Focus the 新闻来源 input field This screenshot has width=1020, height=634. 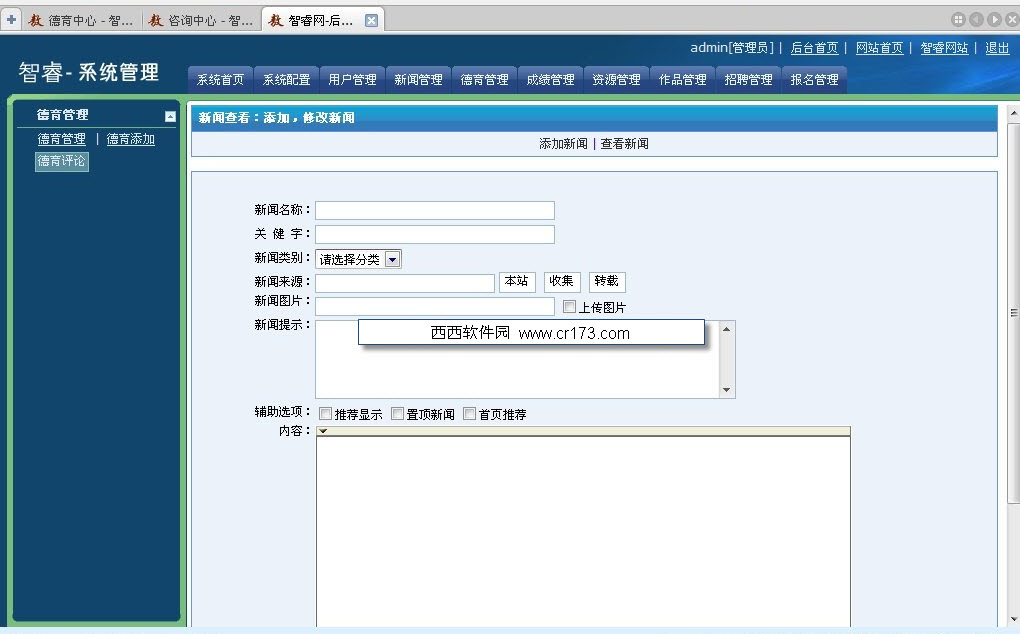coord(405,283)
